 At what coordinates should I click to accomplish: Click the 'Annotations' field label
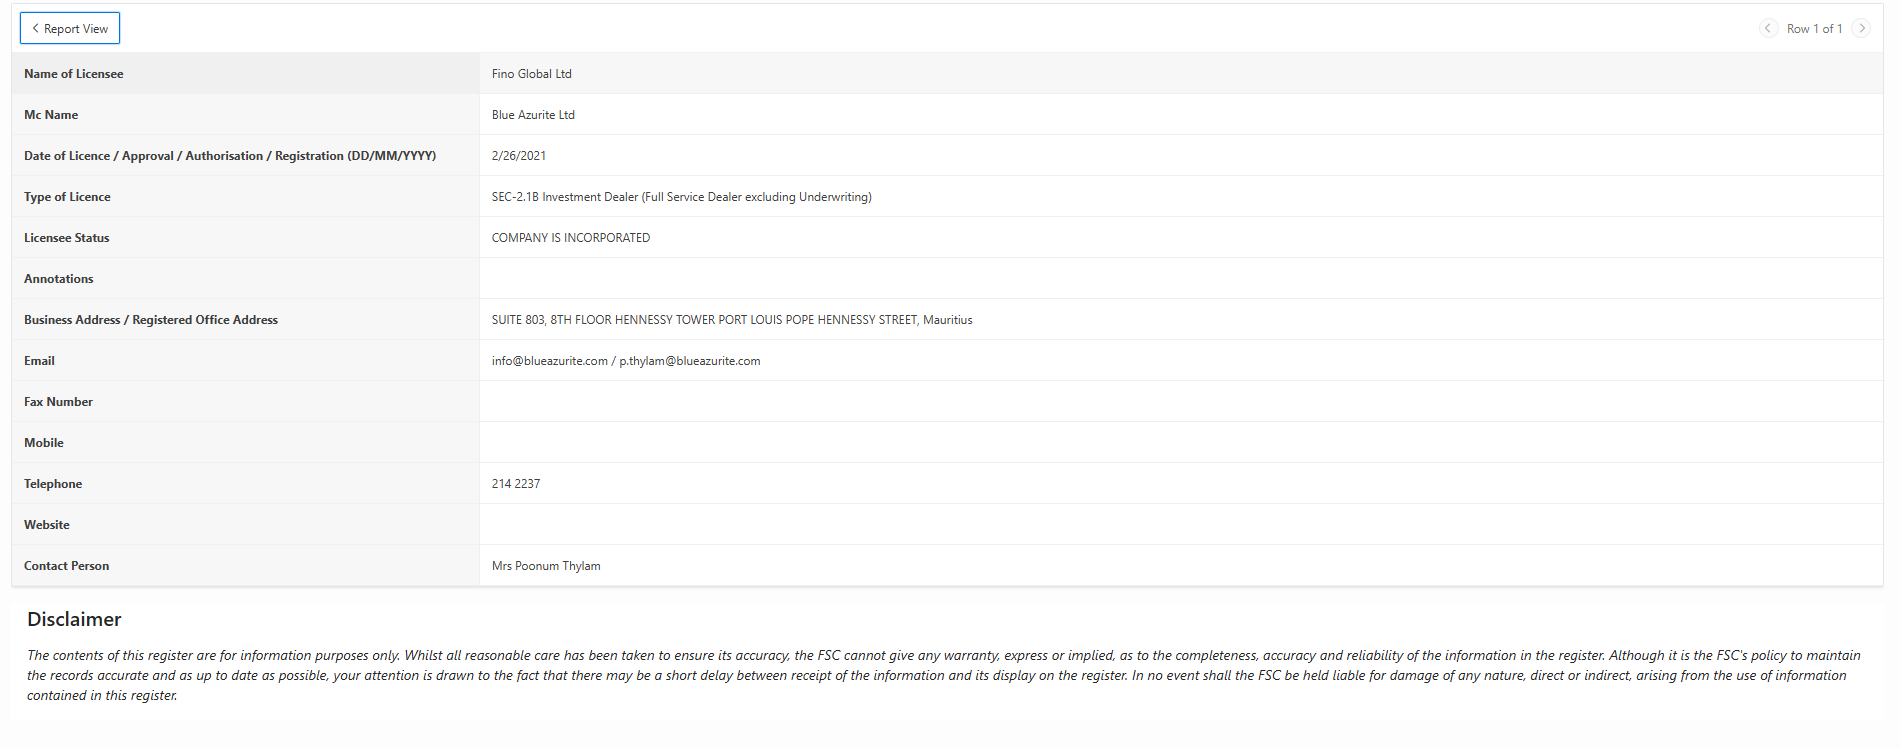pos(58,279)
